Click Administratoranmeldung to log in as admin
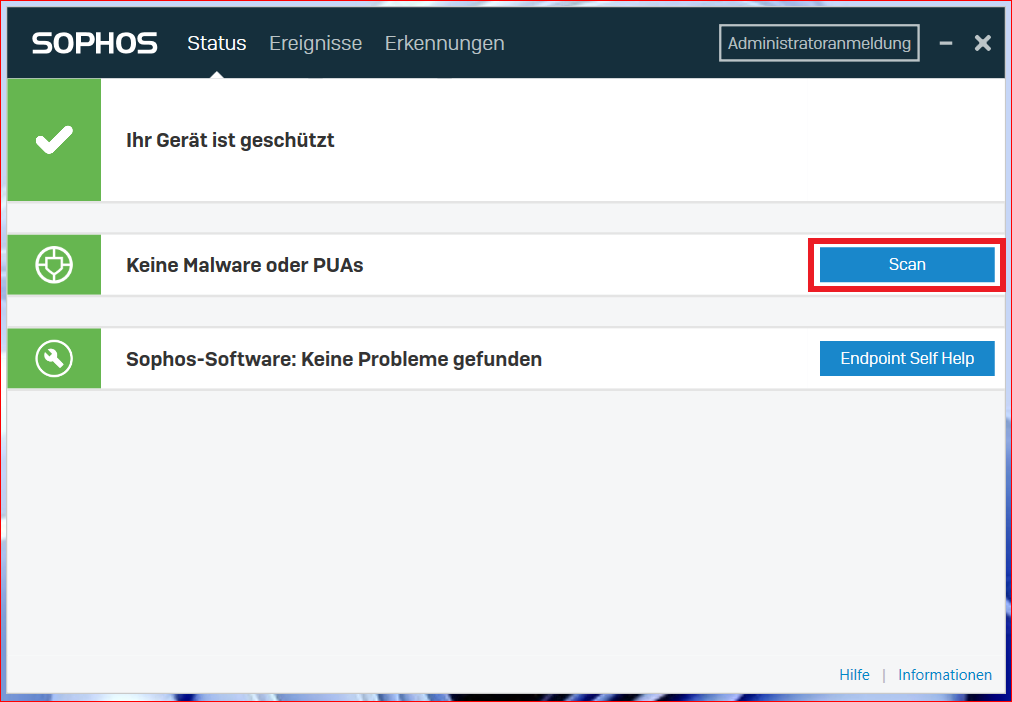Viewport: 1012px width, 702px height. (818, 42)
